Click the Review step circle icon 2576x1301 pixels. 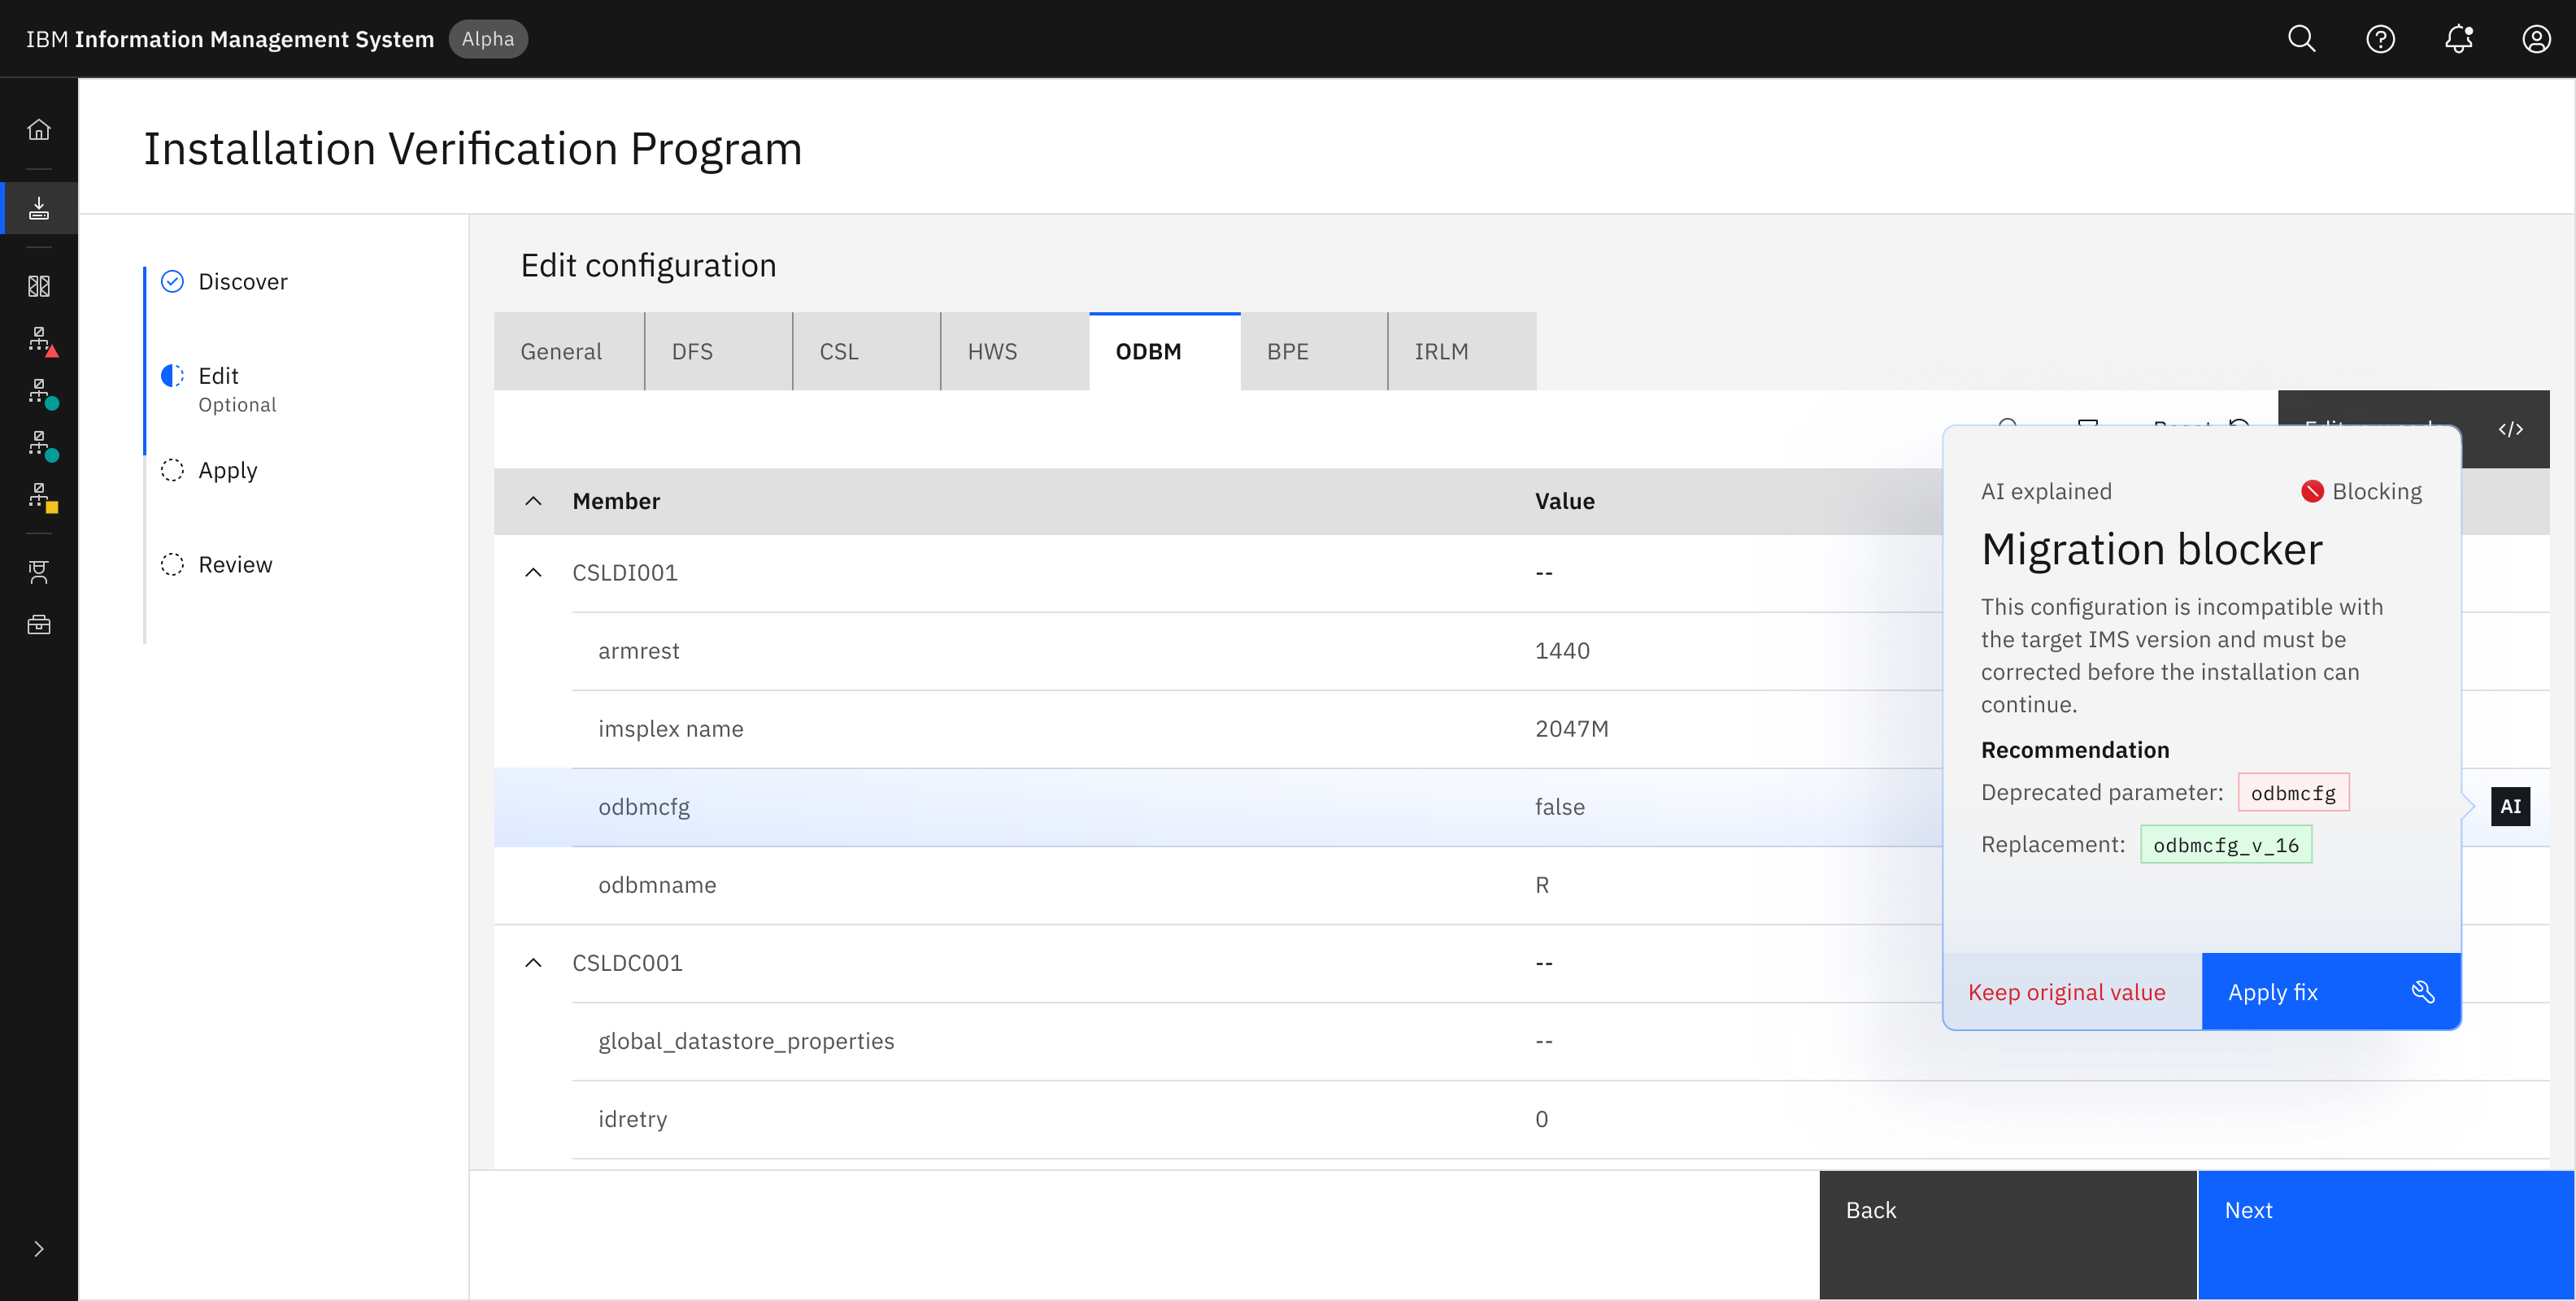(172, 564)
